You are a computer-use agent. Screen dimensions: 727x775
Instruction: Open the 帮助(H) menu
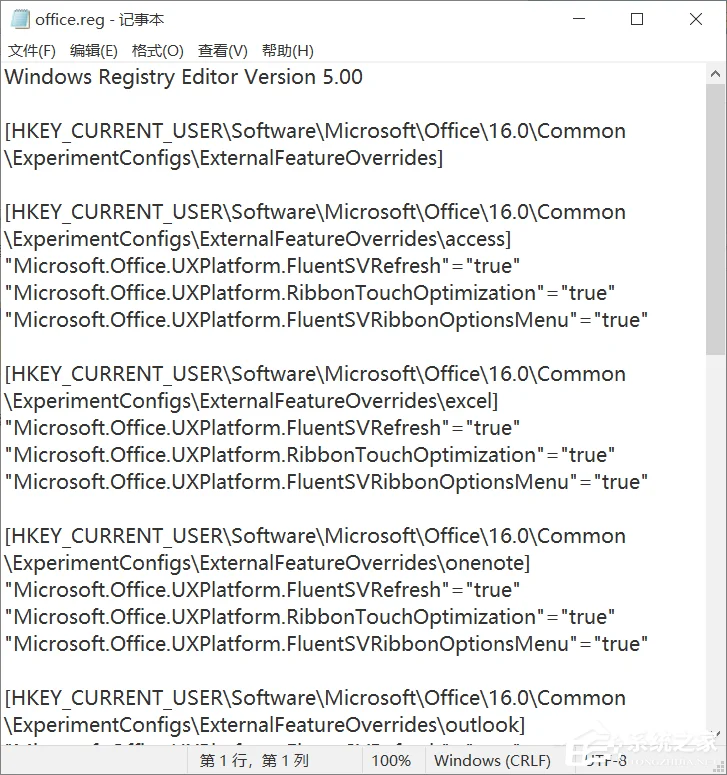coord(288,50)
